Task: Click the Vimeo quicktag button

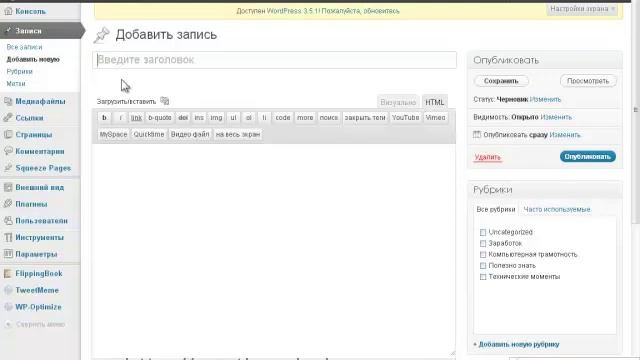Action: 436,118
